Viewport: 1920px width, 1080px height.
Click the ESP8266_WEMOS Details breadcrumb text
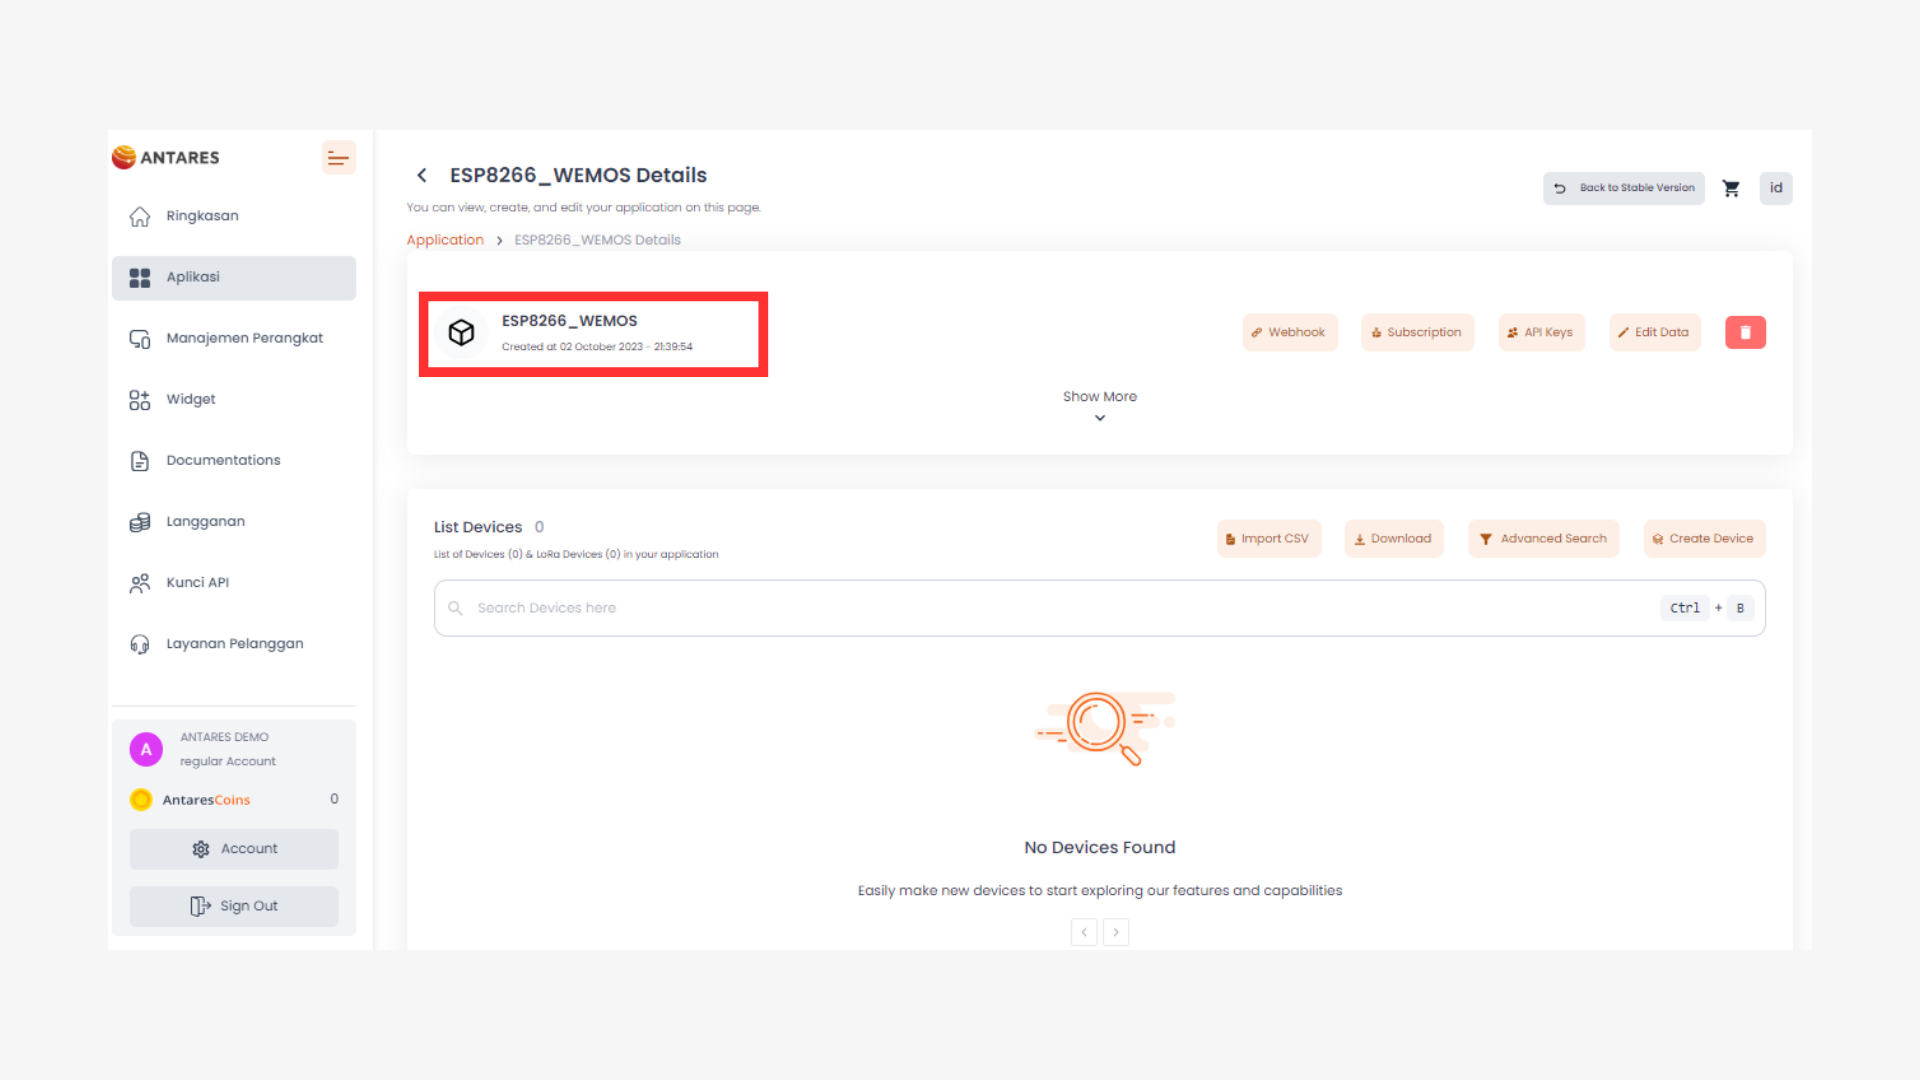tap(597, 240)
